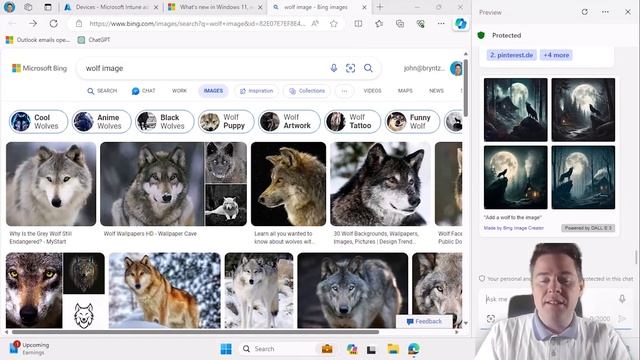Expand the three-dots more options pill
This screenshot has width=640, height=360.
pyautogui.click(x=344, y=91)
